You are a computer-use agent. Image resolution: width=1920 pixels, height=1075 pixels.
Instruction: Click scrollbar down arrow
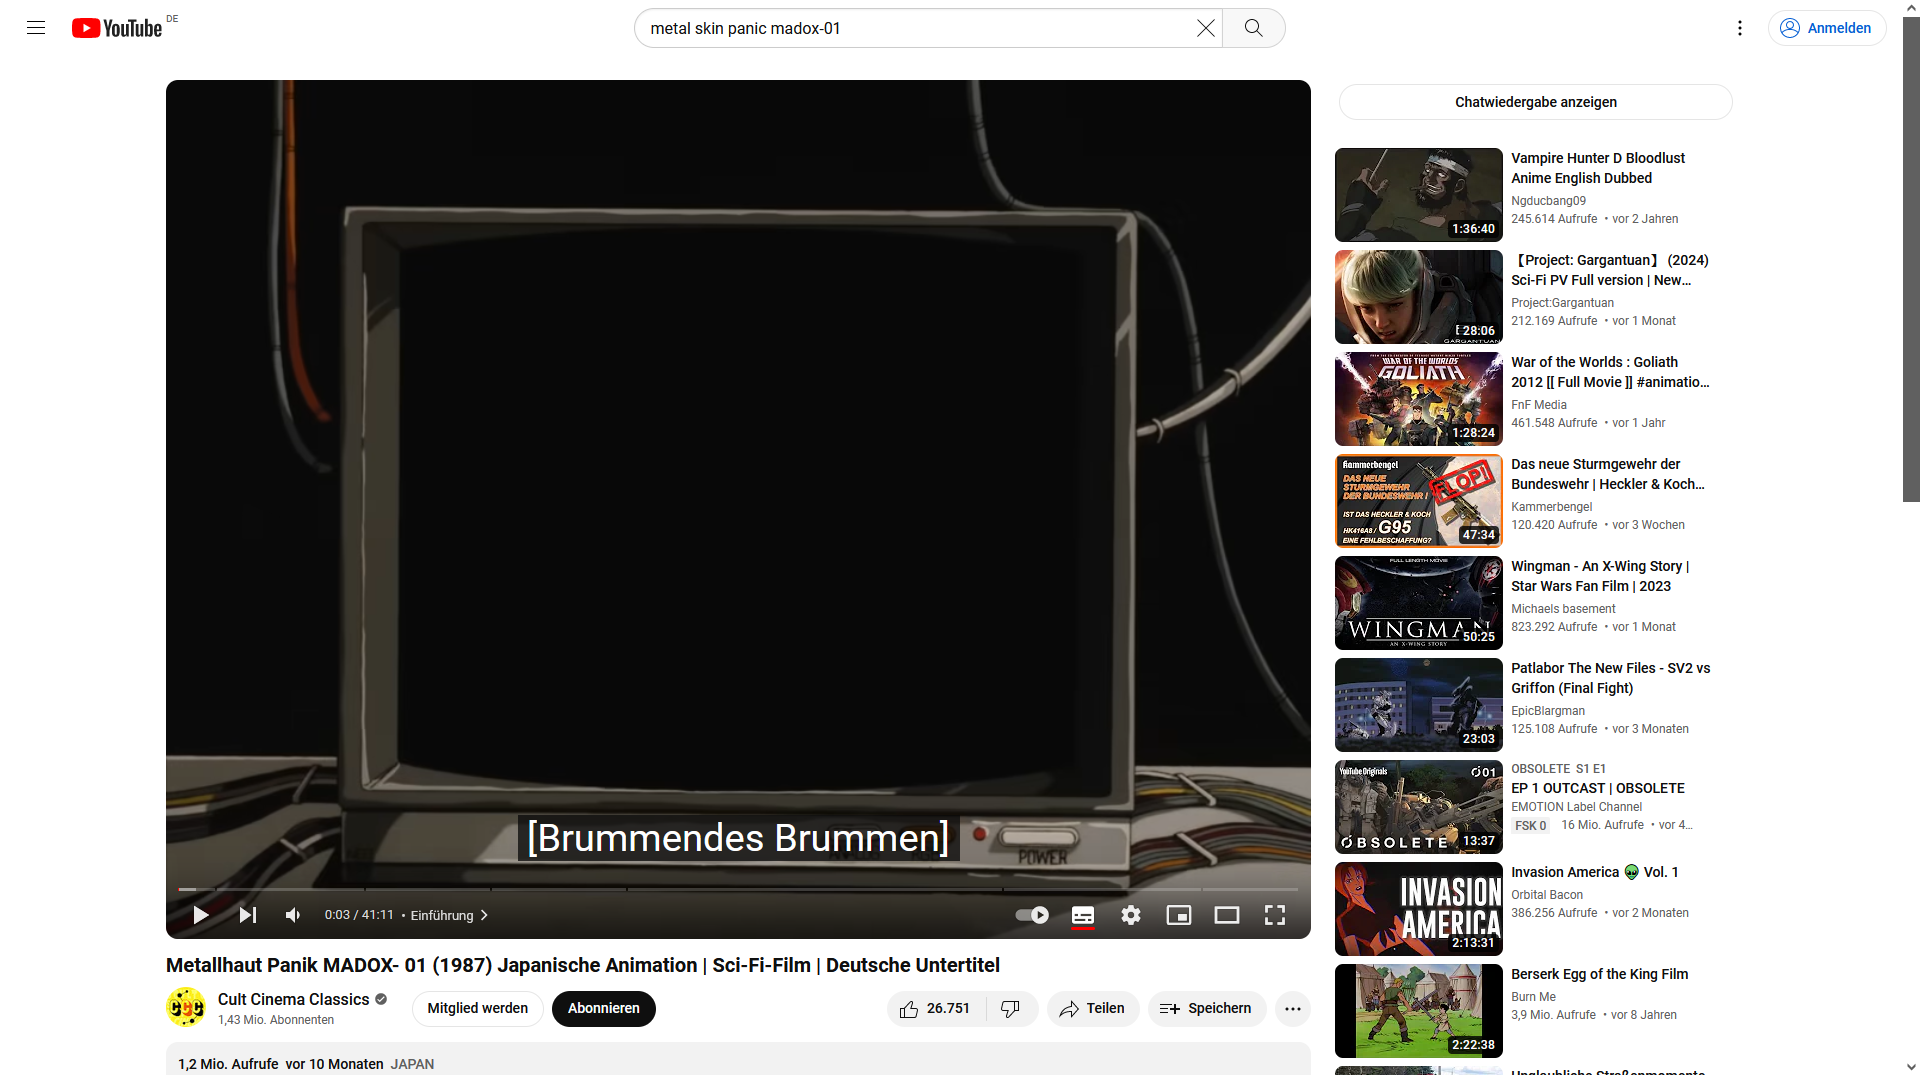[1911, 1067]
